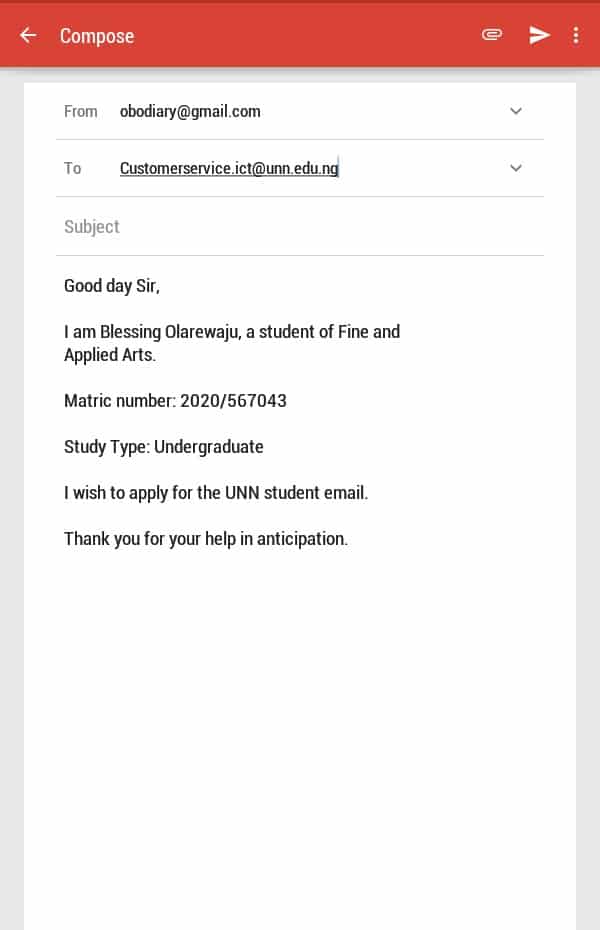Click the Matric number 2020/567043 line

click(x=175, y=401)
